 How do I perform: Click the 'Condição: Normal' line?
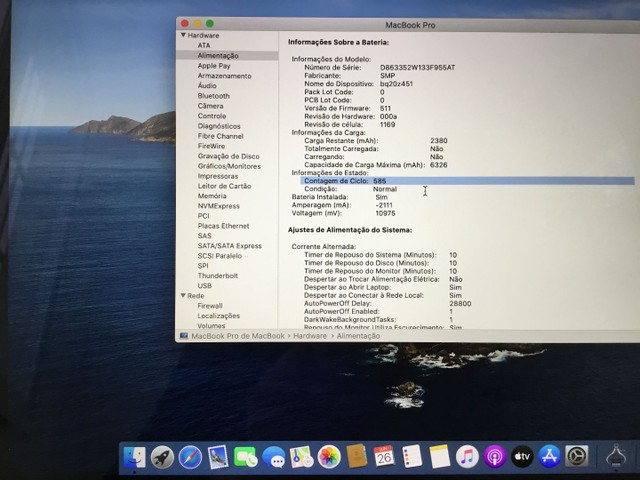350,189
